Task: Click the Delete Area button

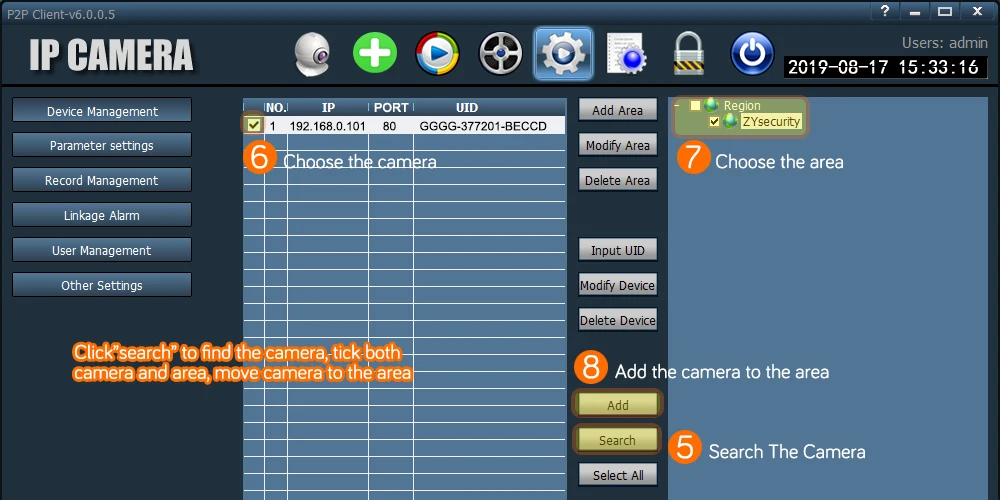Action: (x=617, y=180)
